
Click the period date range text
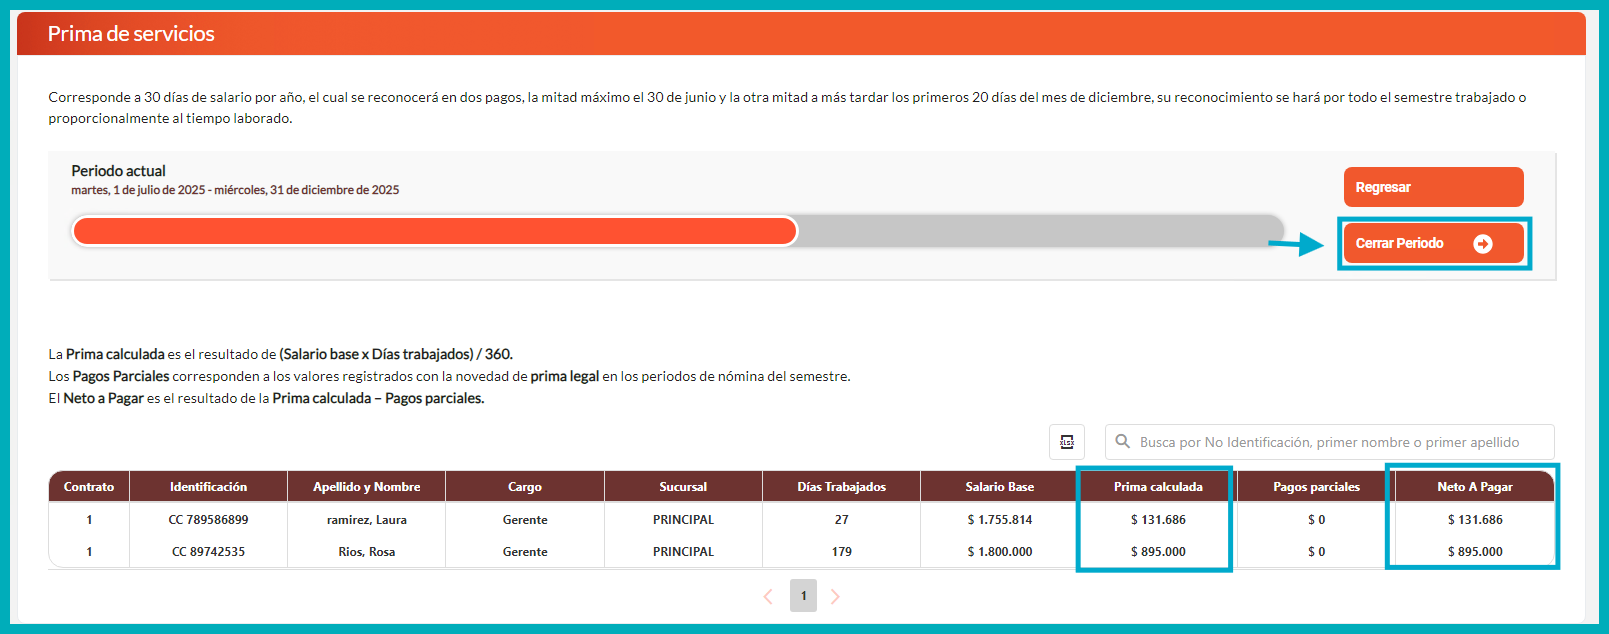[x=235, y=190]
